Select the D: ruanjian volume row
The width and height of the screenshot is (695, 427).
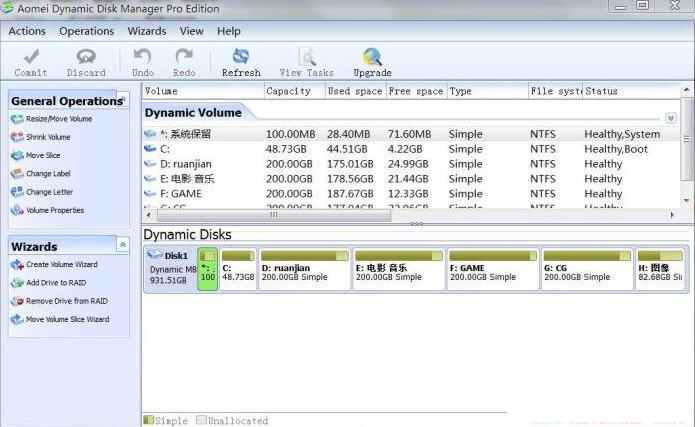coord(411,164)
